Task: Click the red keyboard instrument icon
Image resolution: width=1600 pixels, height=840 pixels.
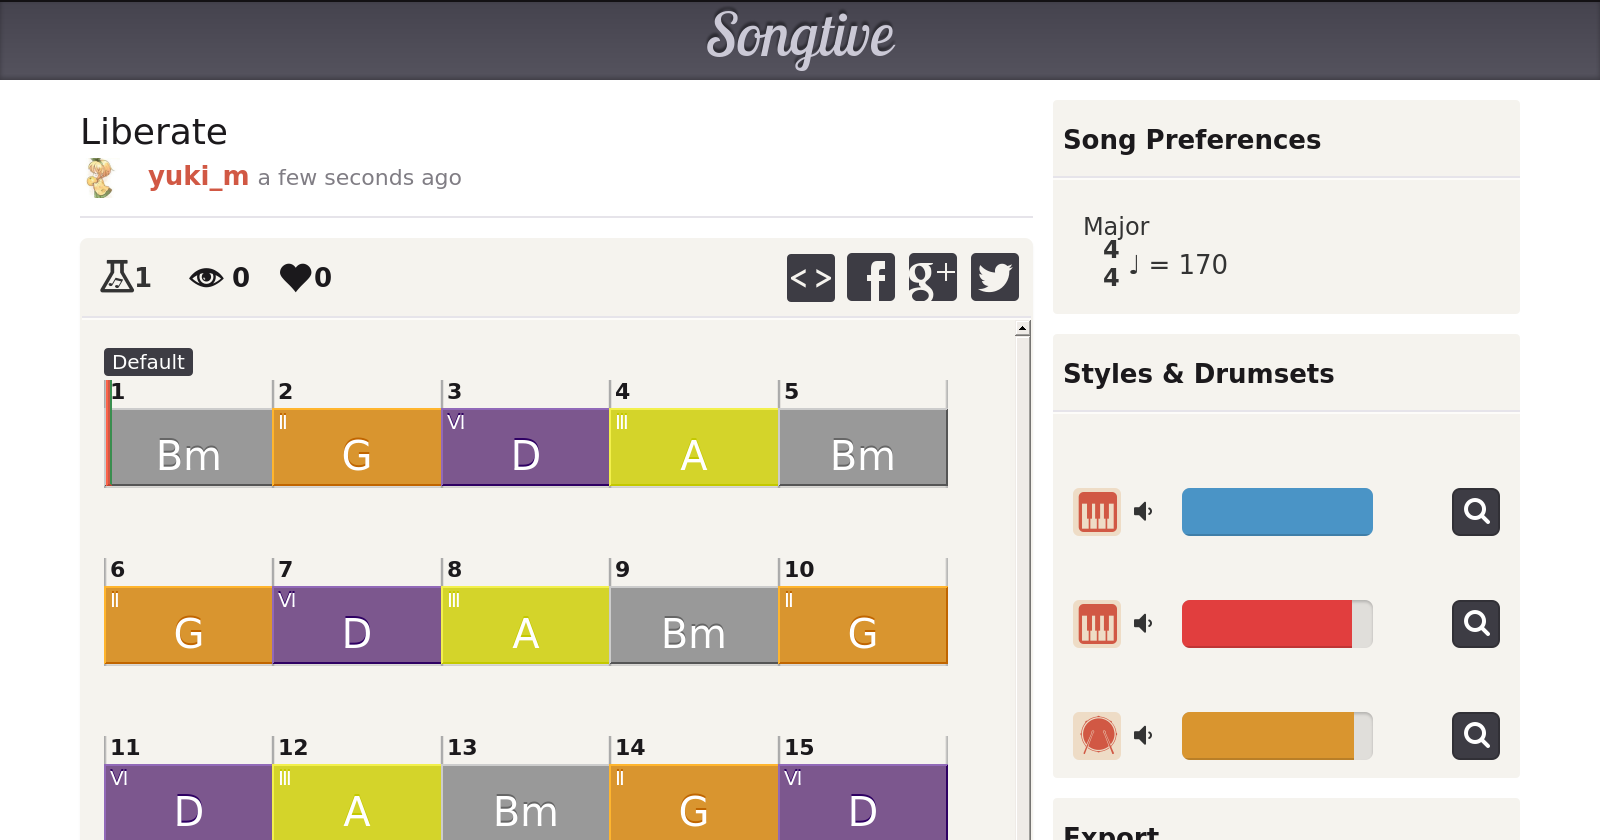Action: (x=1097, y=624)
